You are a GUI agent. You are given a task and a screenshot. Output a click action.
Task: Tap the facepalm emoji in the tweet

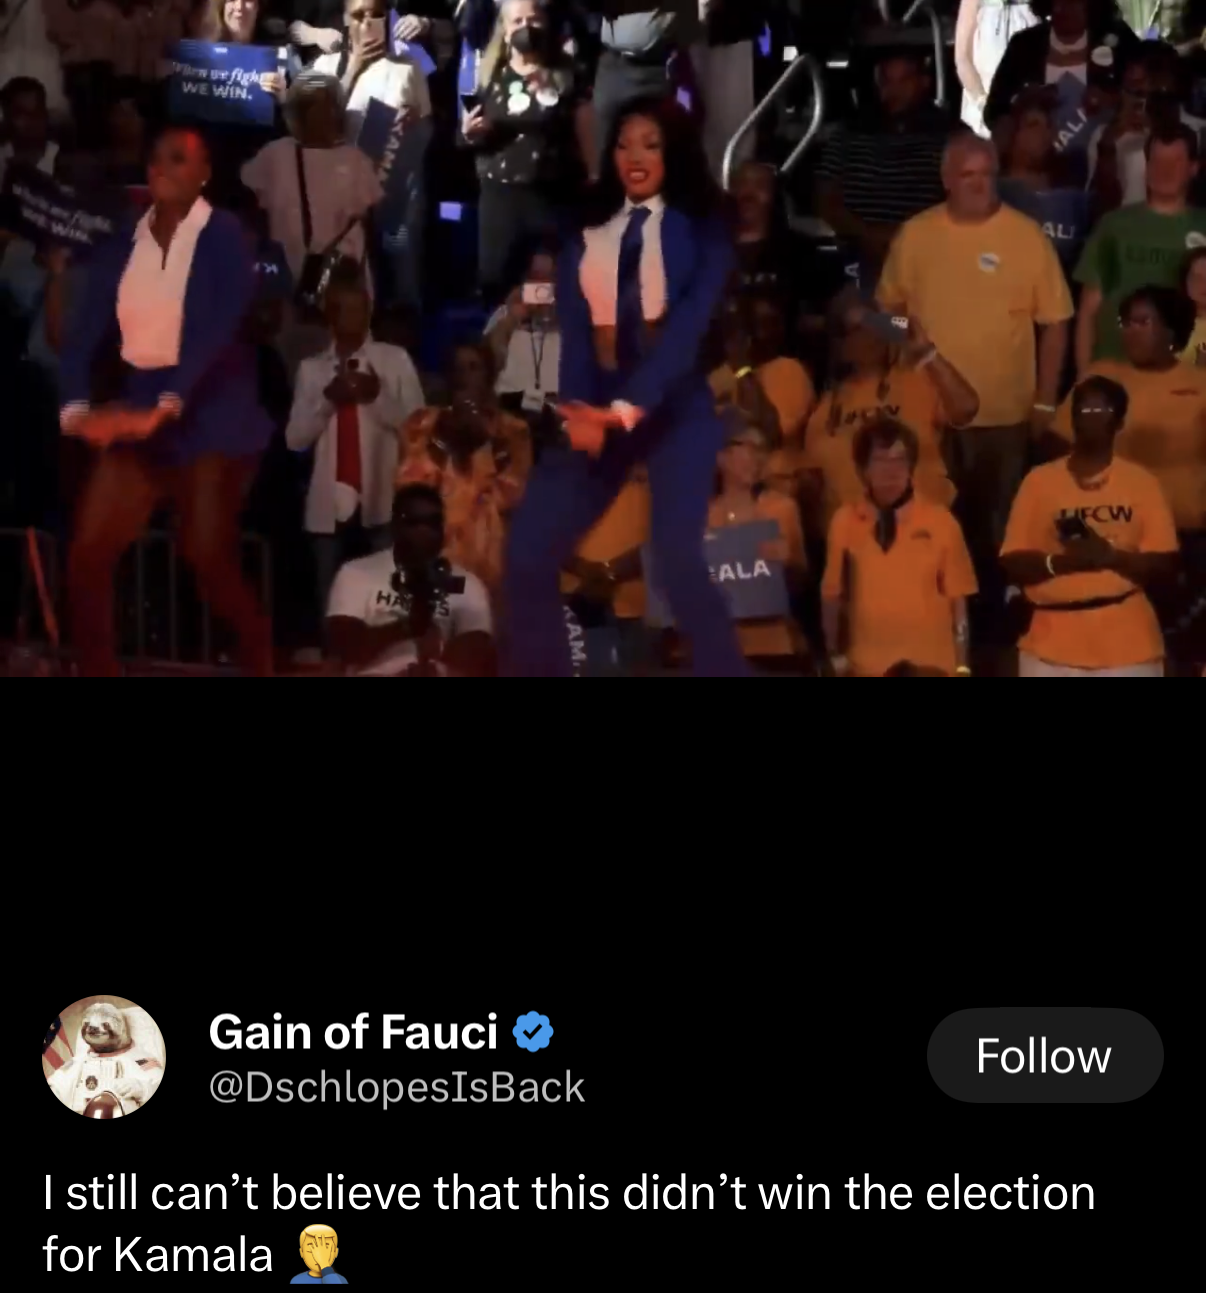point(319,1255)
